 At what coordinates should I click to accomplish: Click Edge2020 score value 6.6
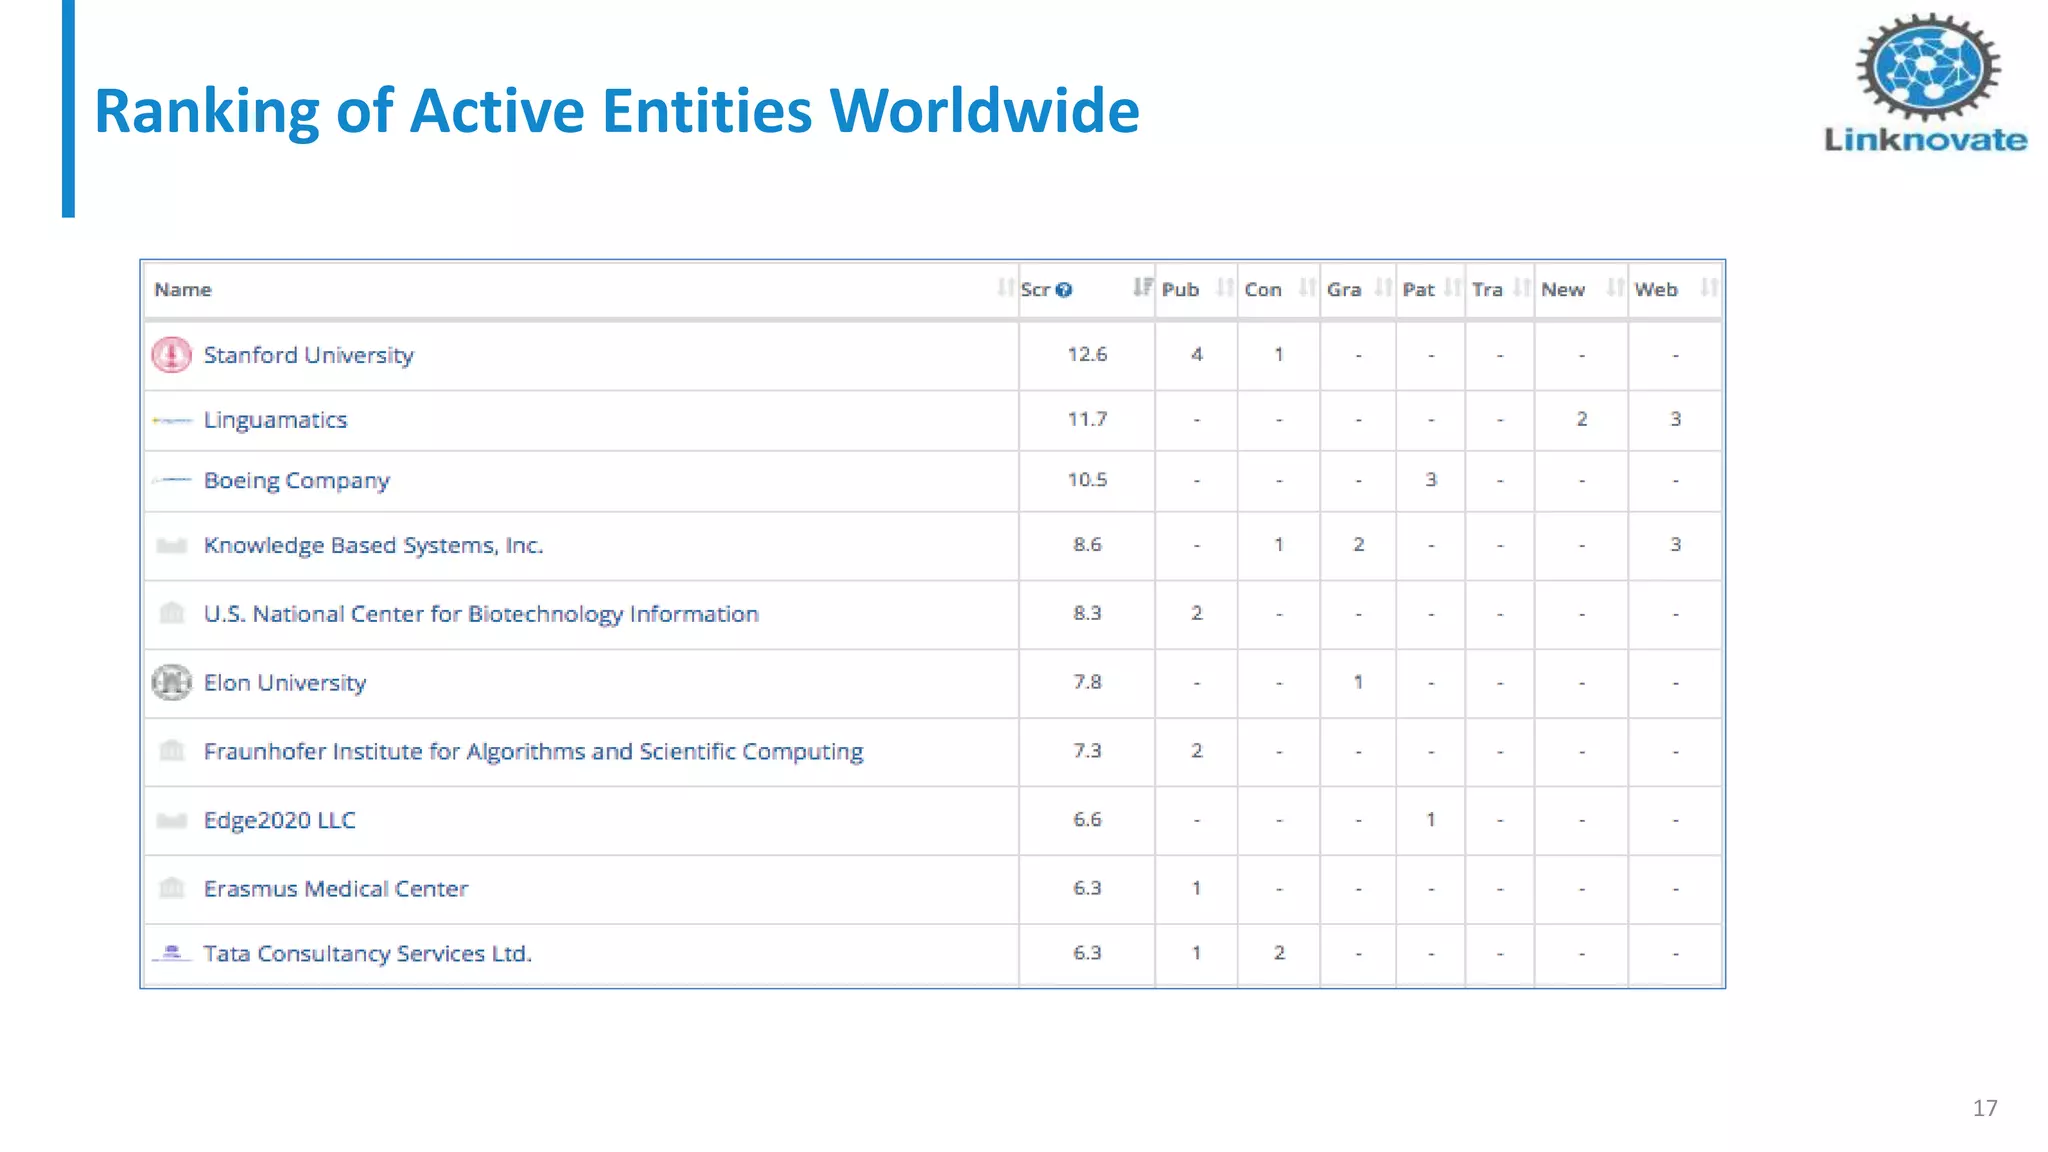[x=1087, y=819]
